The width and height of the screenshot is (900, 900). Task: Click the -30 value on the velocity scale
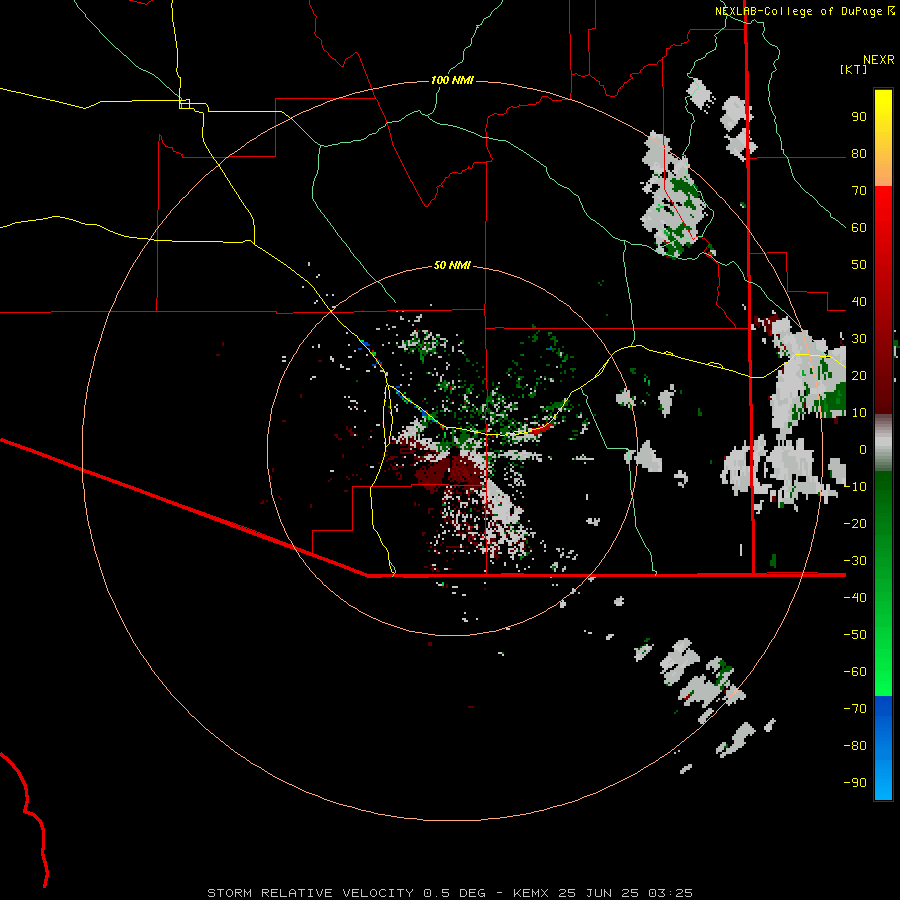click(x=855, y=561)
